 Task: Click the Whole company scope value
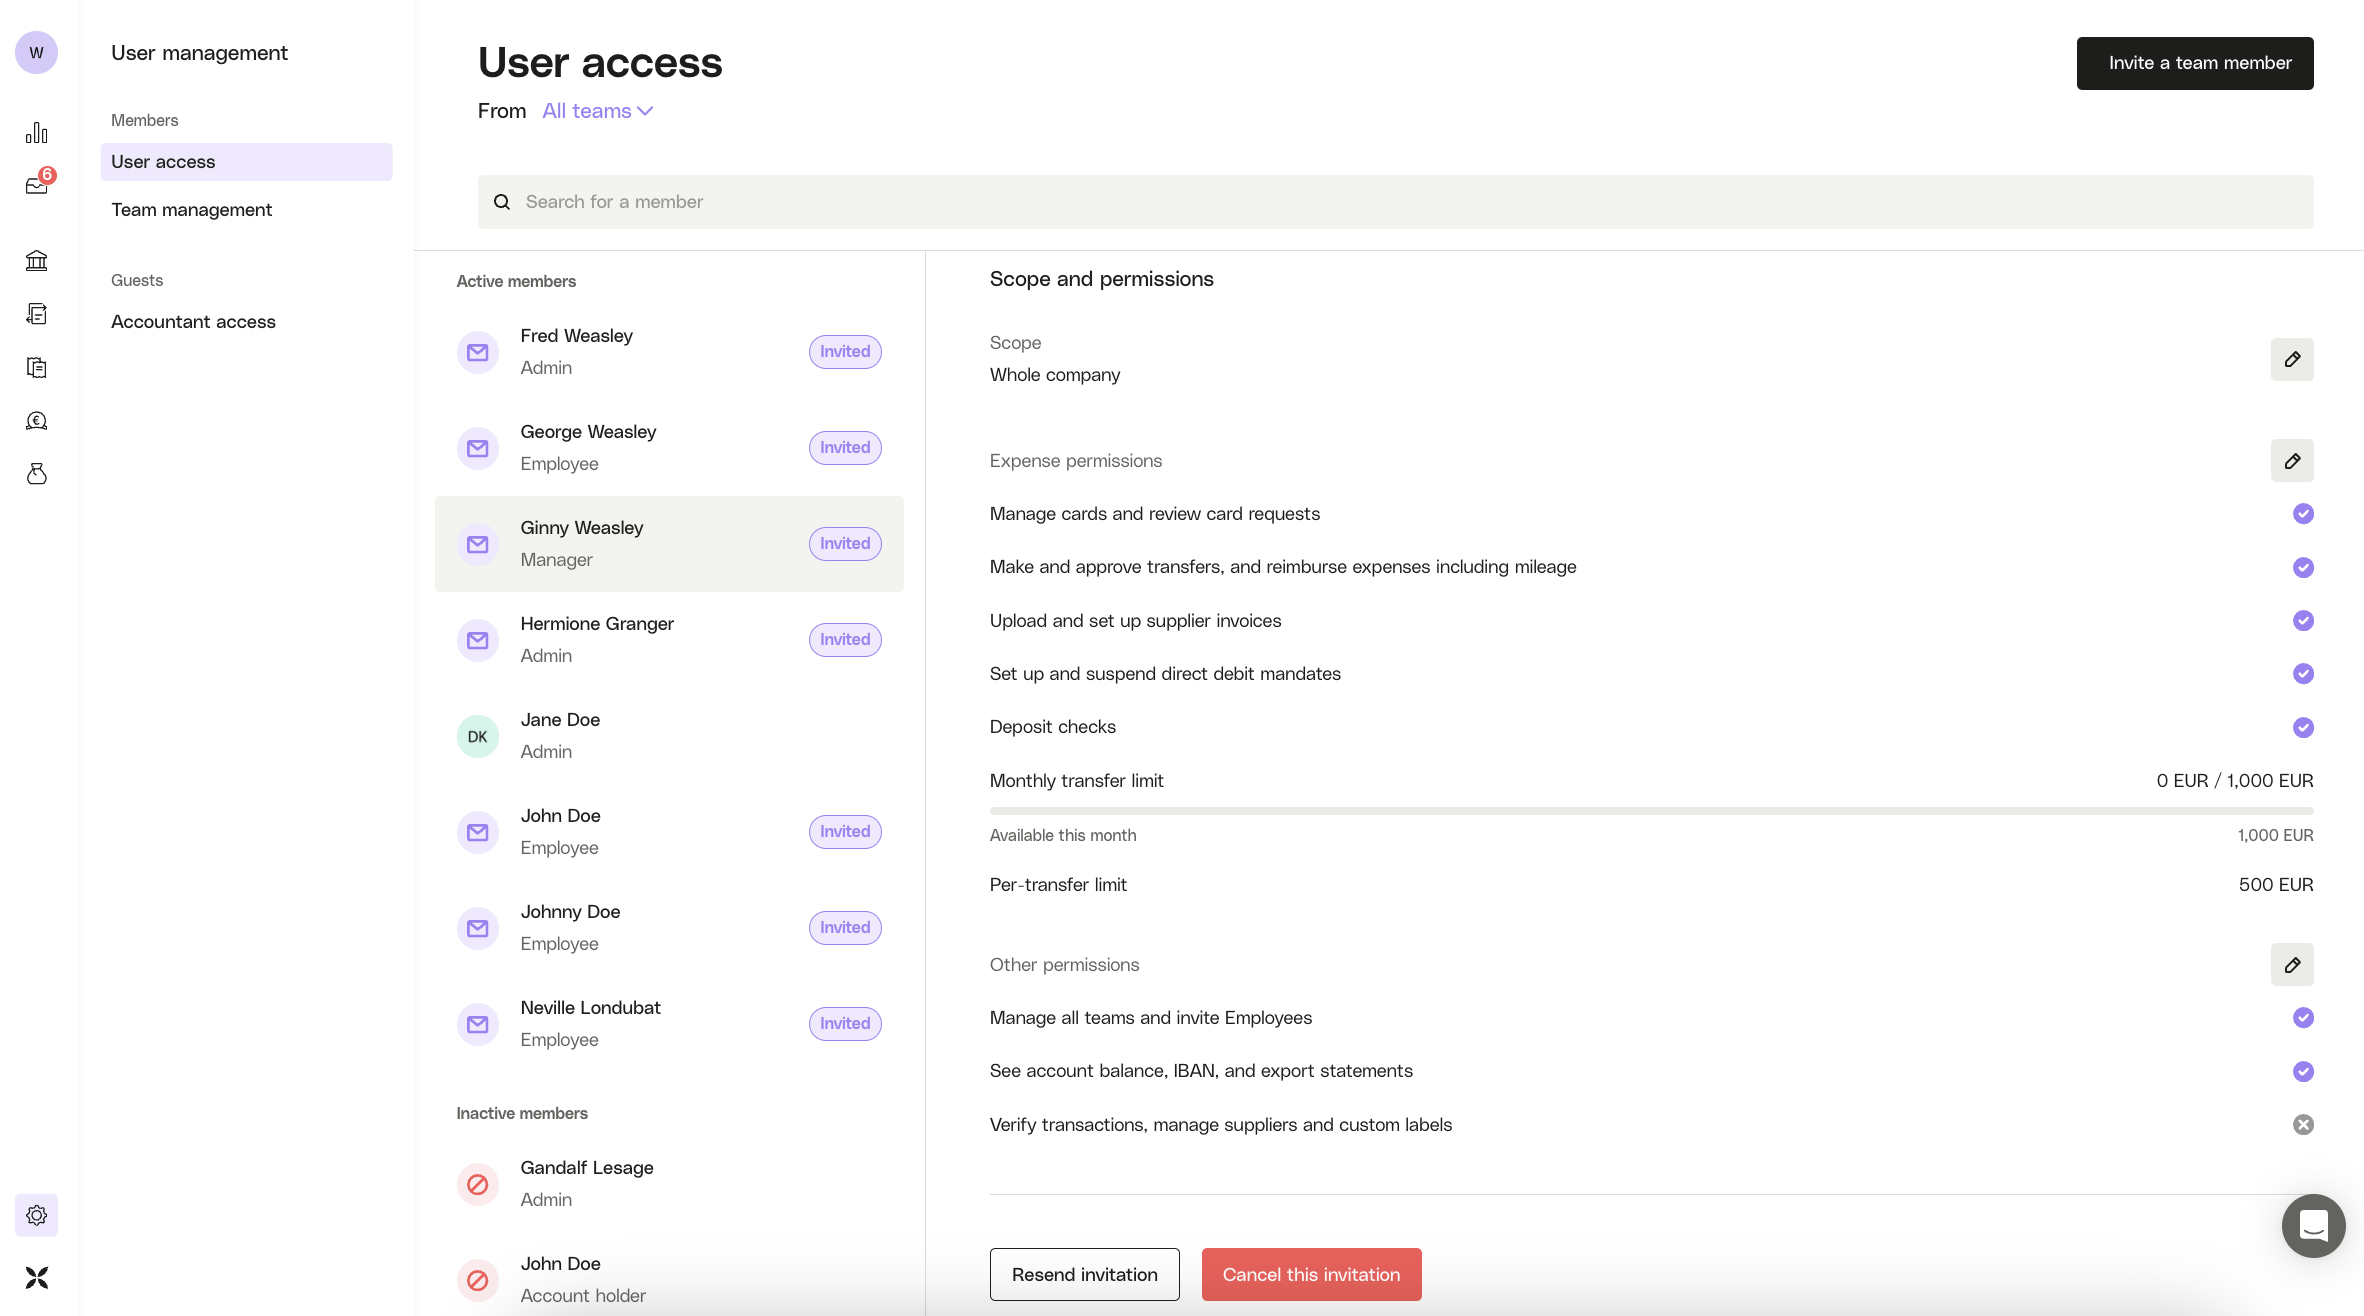[1055, 375]
